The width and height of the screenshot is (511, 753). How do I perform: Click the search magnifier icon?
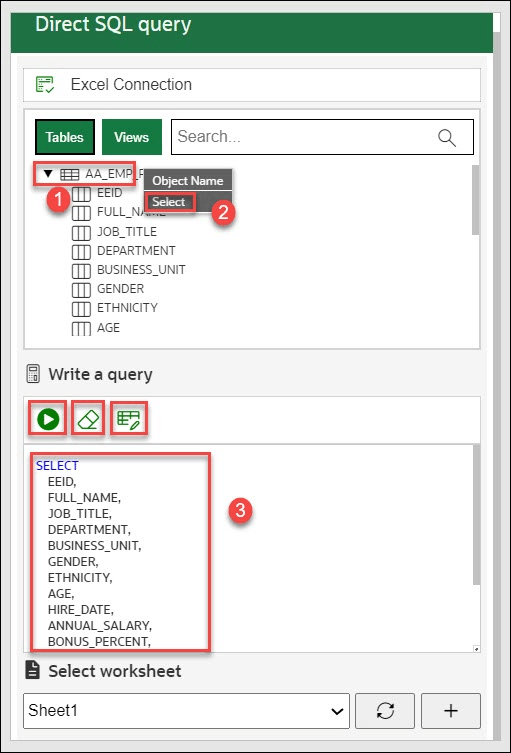pos(447,137)
